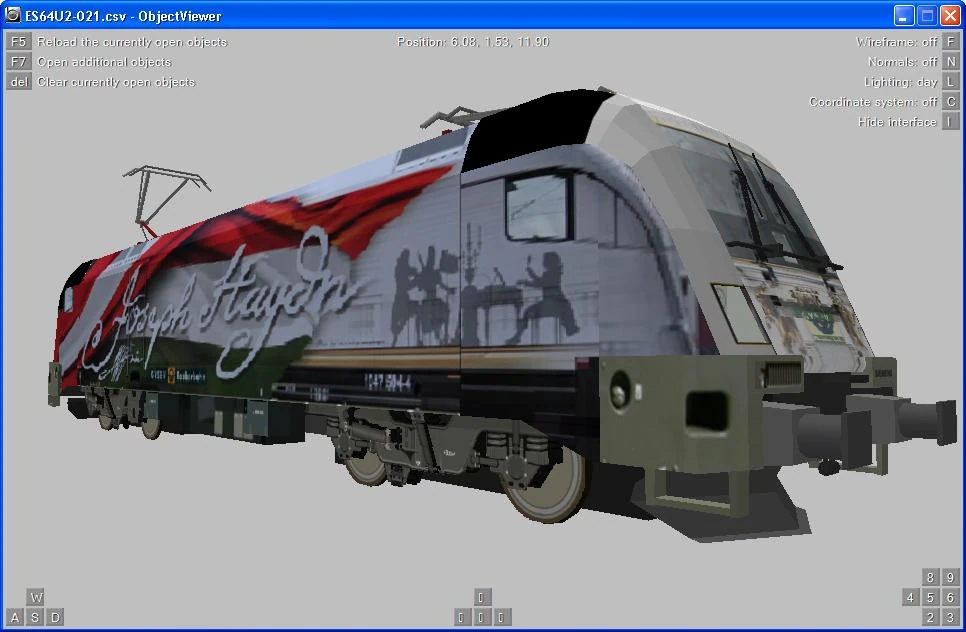Screen dimensions: 966x632
Task: Click the 'Wireframe: off' label
Action: (x=896, y=42)
